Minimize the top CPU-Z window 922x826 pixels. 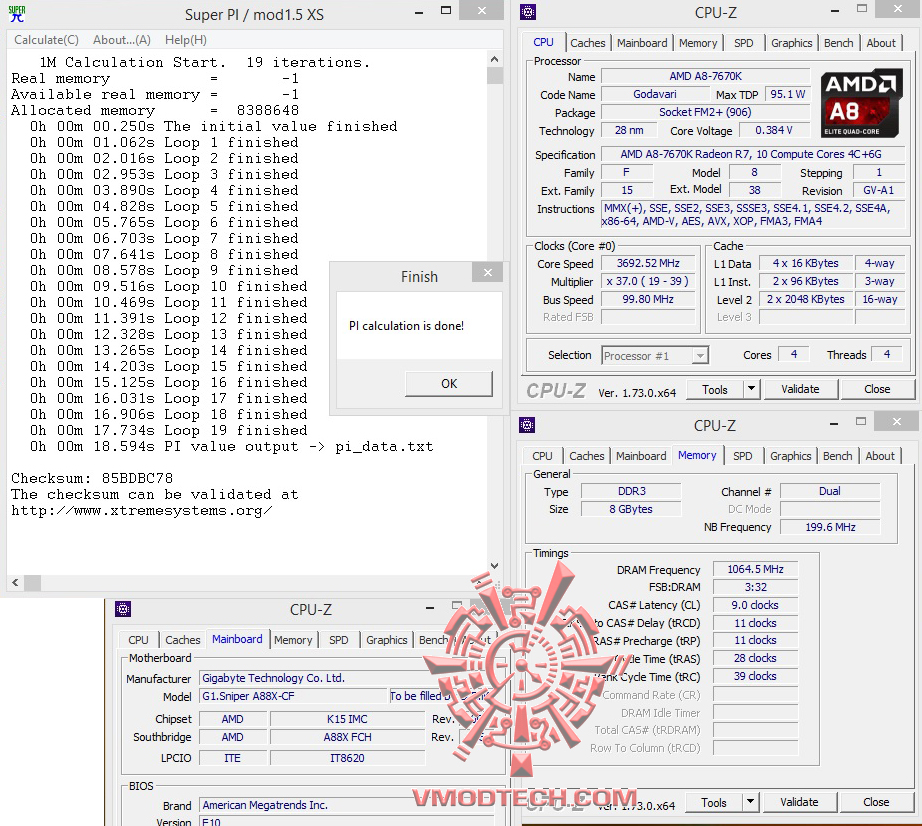click(x=834, y=11)
